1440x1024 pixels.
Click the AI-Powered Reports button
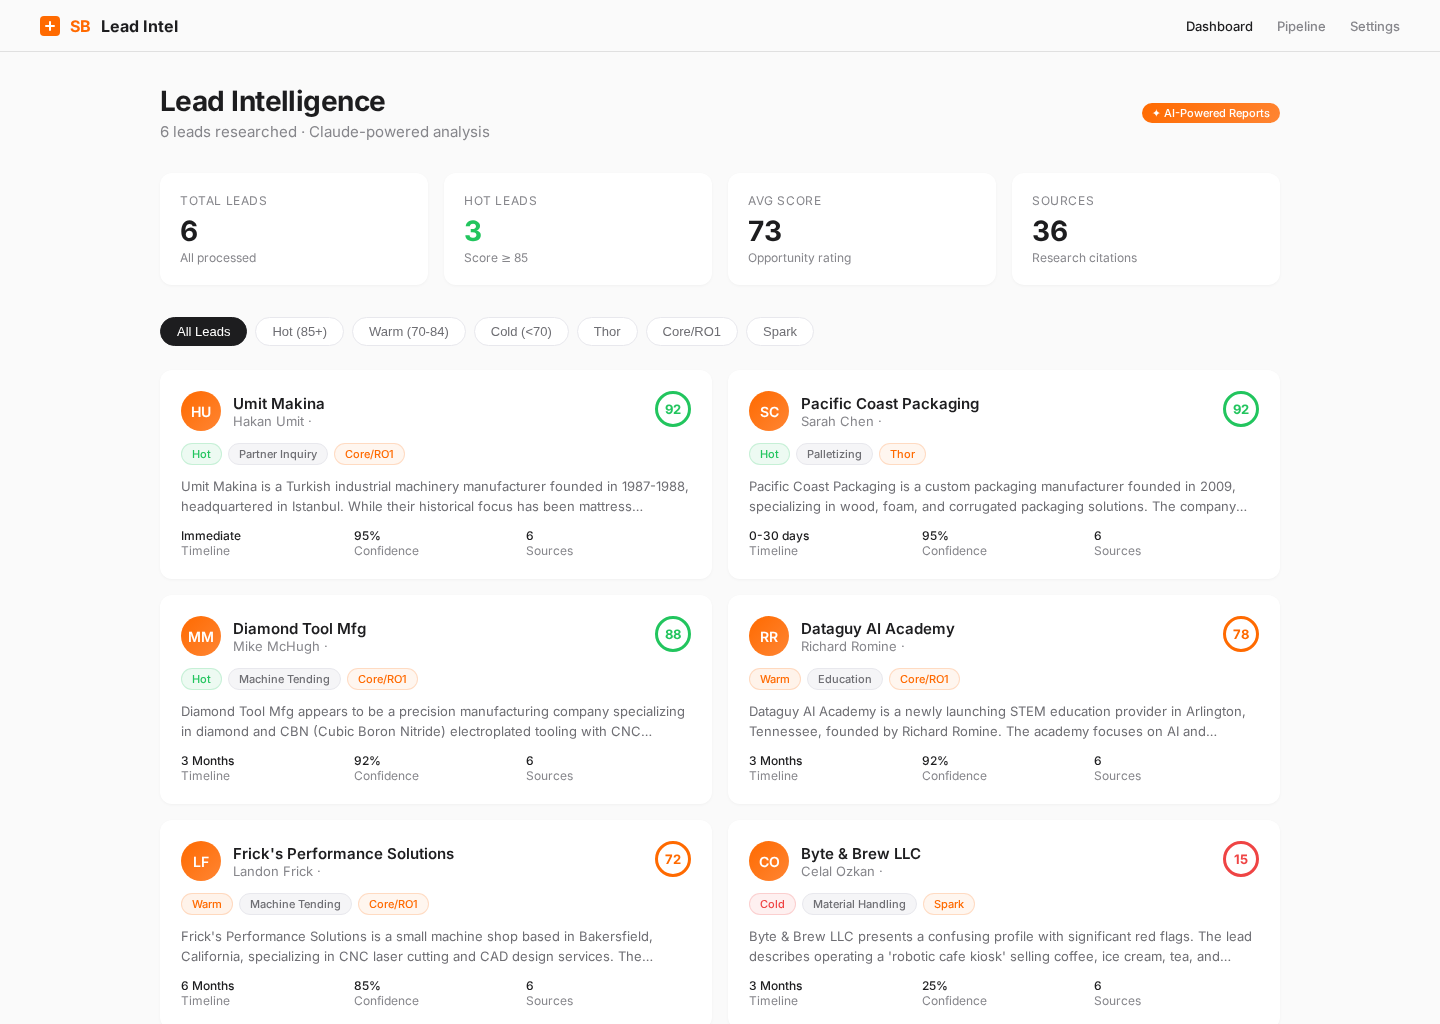(1210, 113)
